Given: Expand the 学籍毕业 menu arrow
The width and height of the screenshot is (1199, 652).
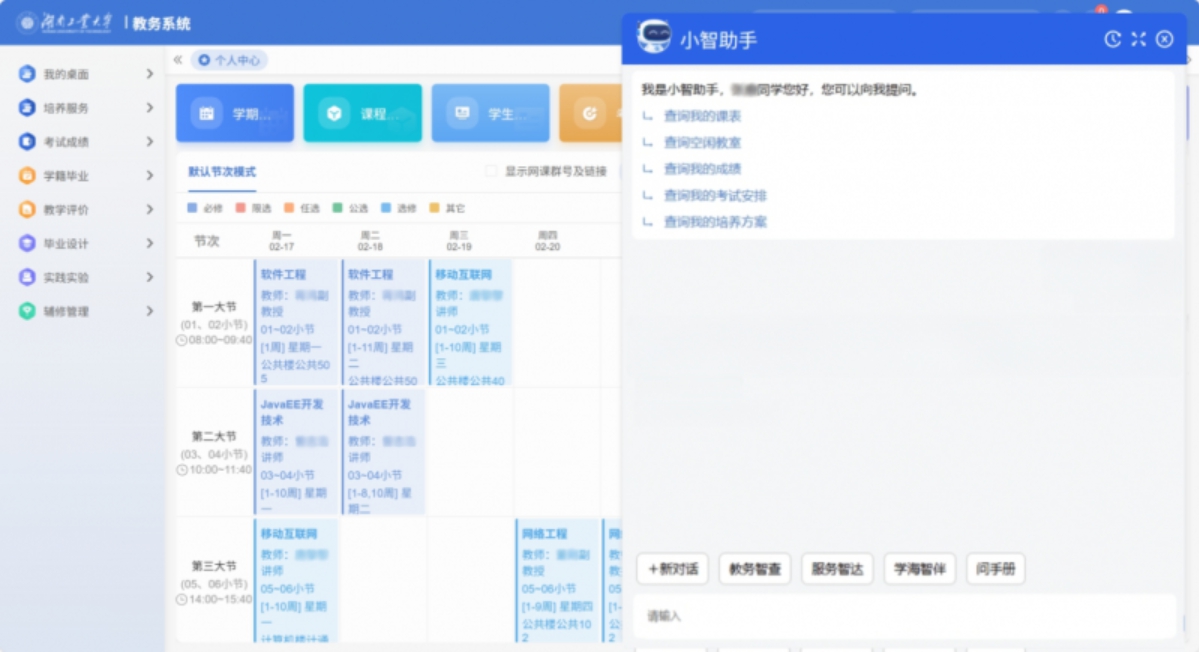Looking at the screenshot, I should [149, 176].
